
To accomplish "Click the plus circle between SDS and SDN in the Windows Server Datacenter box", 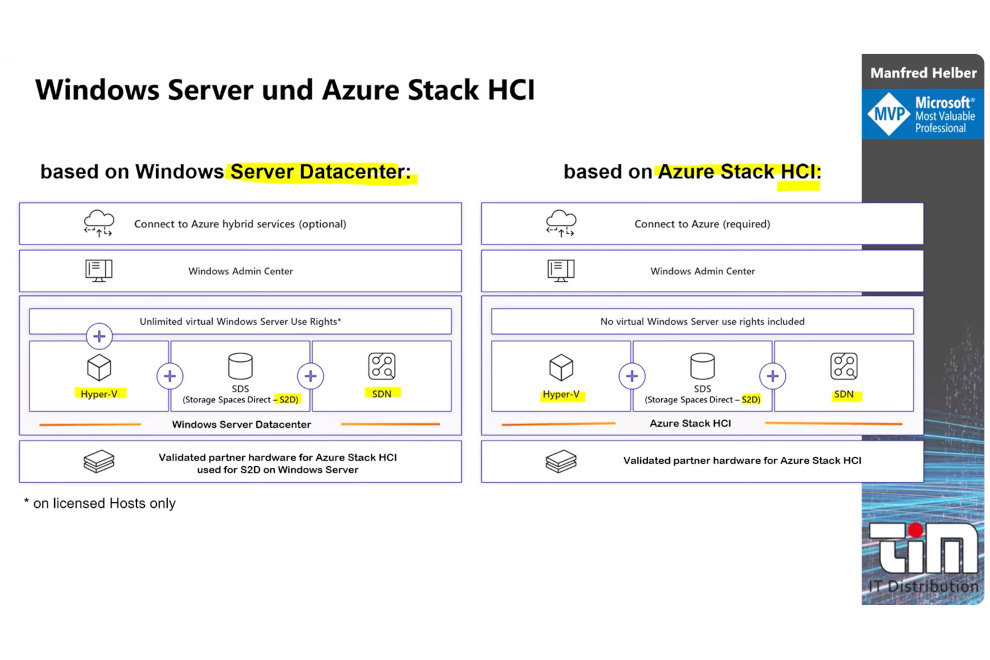I will tap(311, 376).
